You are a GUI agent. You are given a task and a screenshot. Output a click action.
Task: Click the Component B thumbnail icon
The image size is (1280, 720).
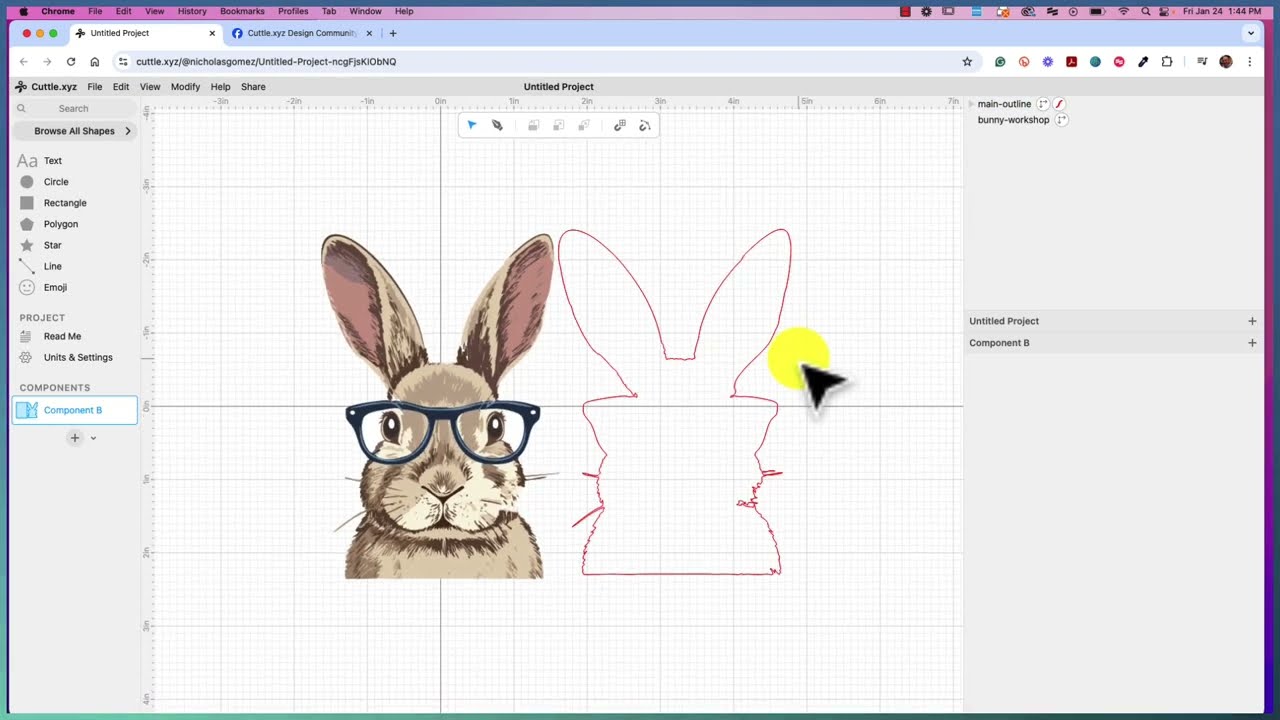pos(27,410)
